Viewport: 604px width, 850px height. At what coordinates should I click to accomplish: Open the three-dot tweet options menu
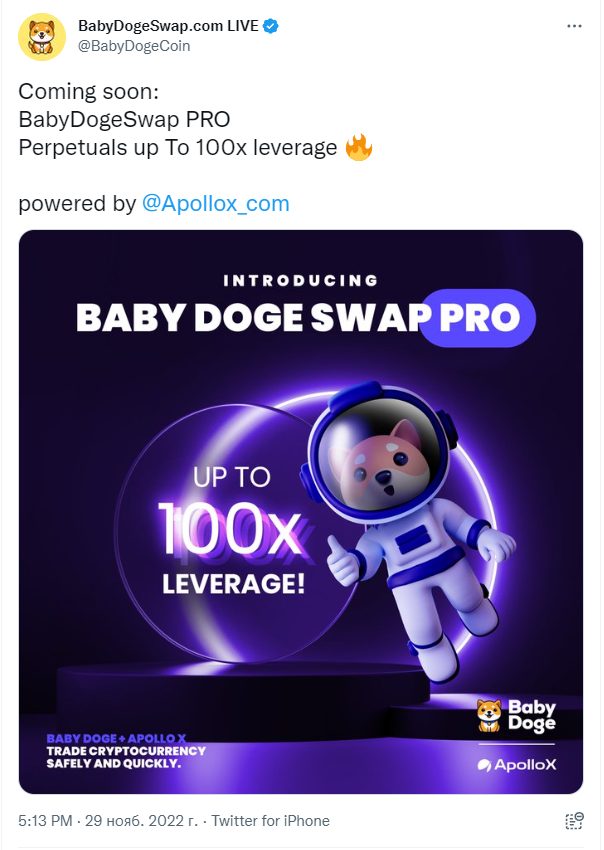pyautogui.click(x=574, y=26)
